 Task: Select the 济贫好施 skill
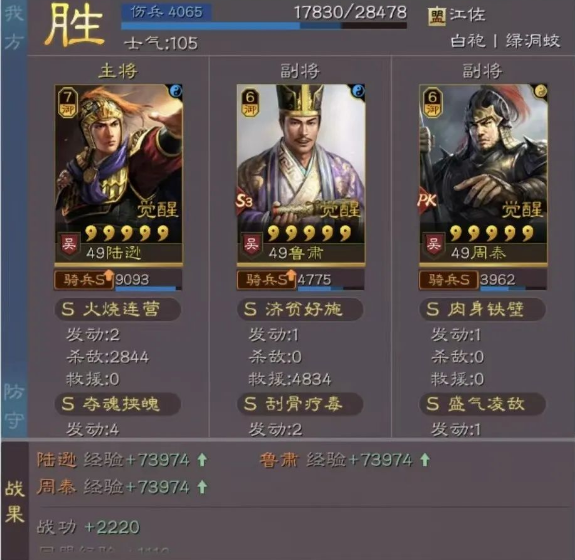pos(300,309)
